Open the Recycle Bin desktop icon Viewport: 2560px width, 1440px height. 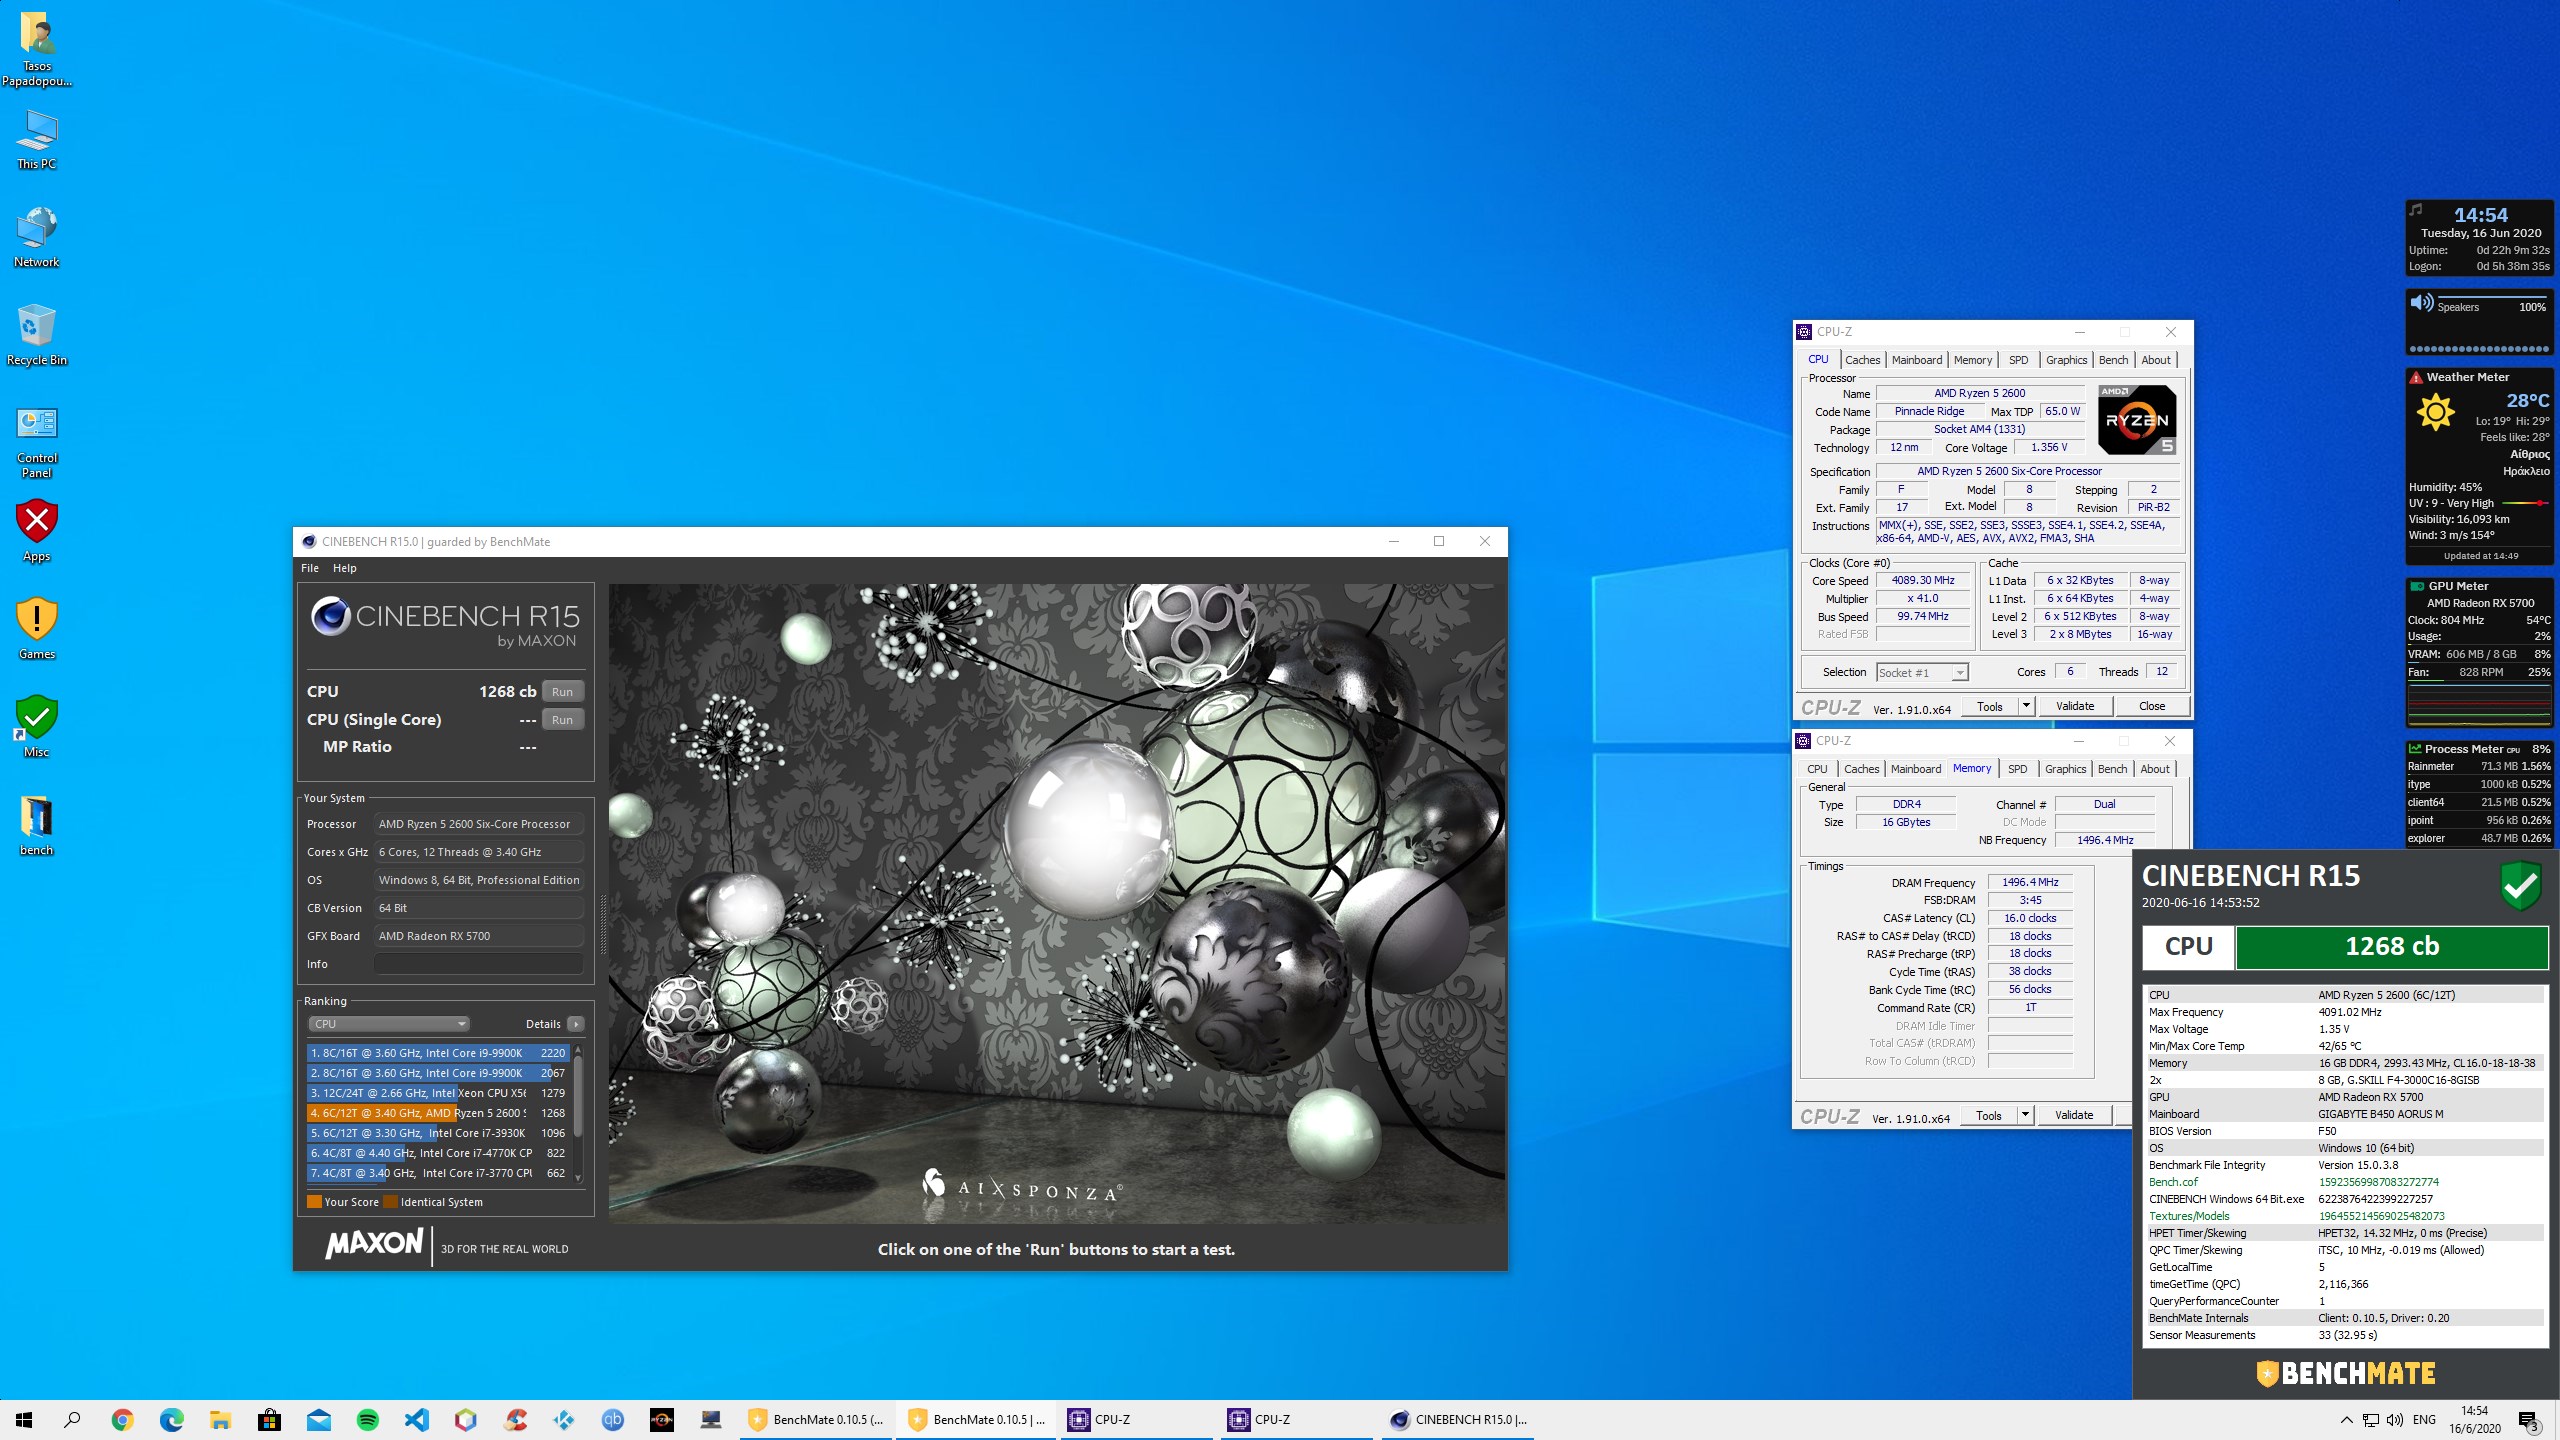[x=37, y=335]
